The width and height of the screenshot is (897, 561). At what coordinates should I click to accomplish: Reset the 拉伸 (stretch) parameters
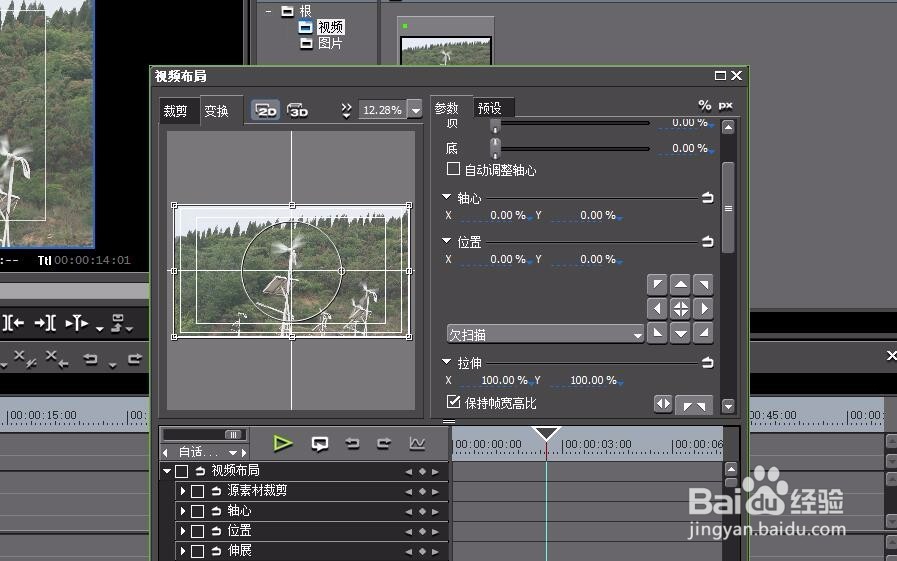[x=708, y=363]
